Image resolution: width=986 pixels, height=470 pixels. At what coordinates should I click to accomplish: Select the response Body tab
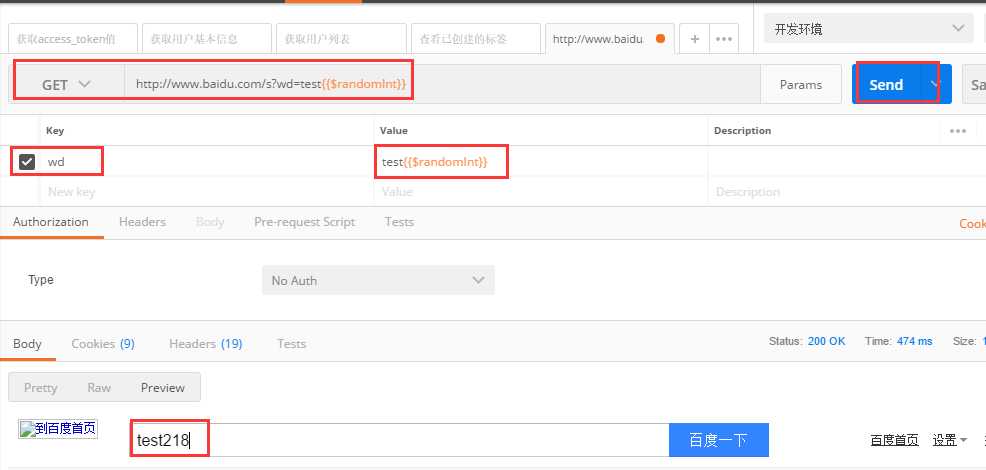[x=28, y=344]
